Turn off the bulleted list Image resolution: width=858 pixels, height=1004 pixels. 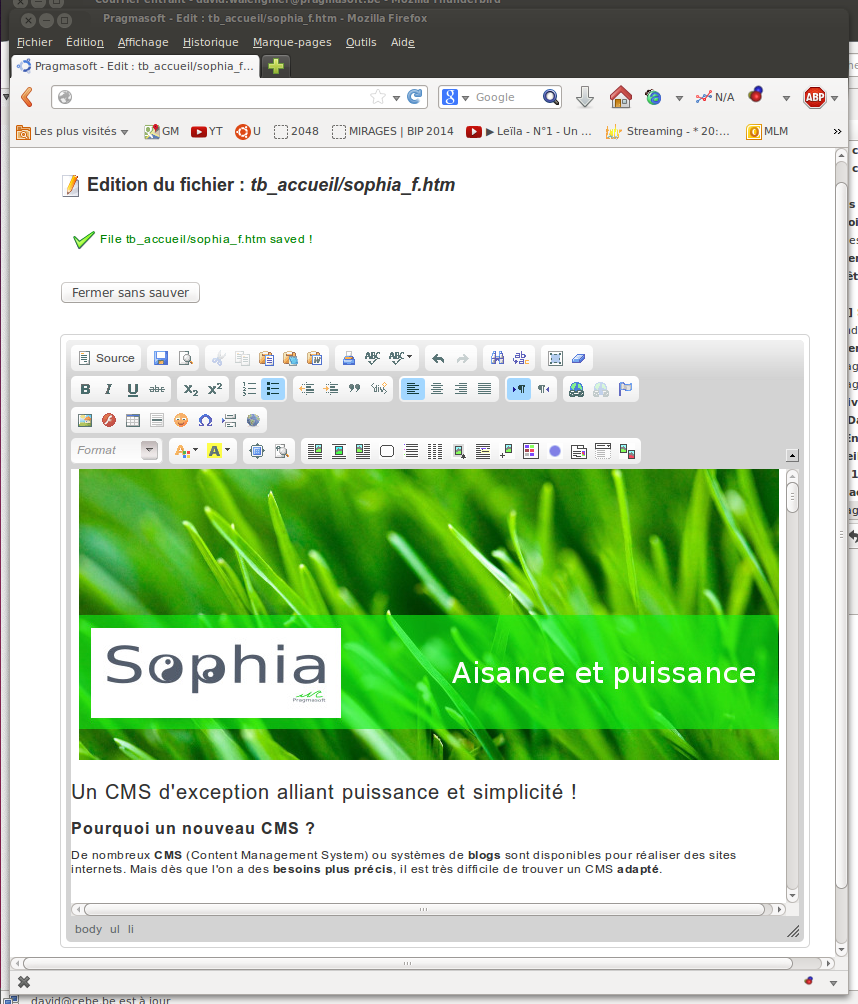coord(273,389)
